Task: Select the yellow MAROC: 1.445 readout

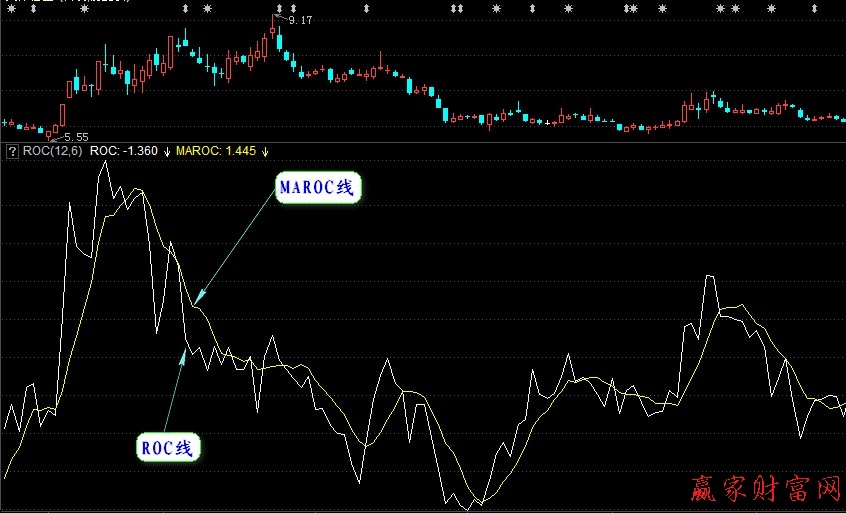Action: [x=215, y=151]
